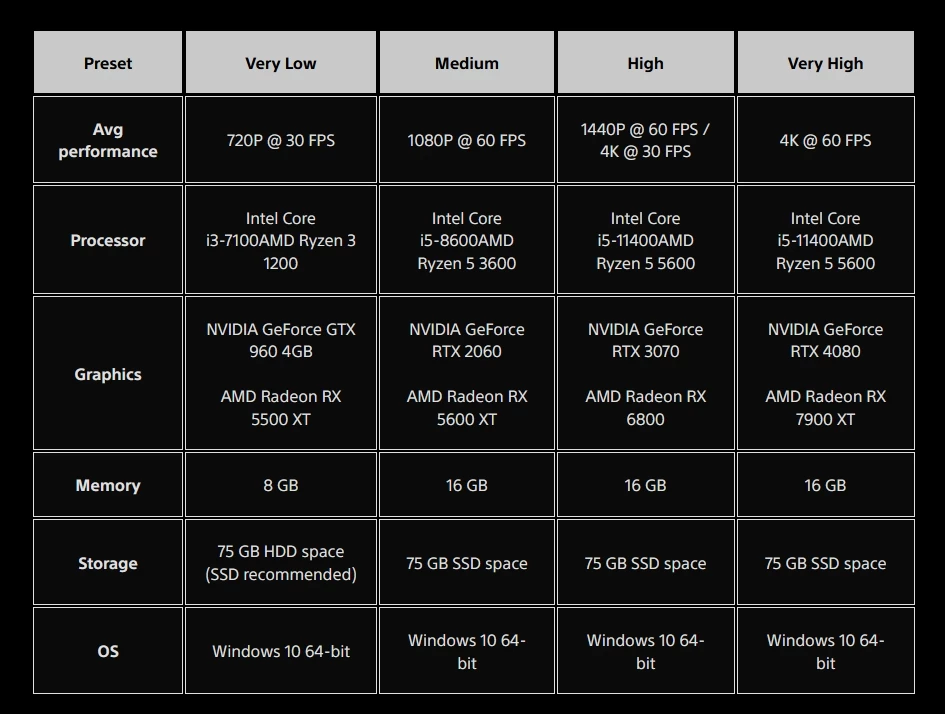Click the Medium column header
945x714 pixels.
point(466,63)
